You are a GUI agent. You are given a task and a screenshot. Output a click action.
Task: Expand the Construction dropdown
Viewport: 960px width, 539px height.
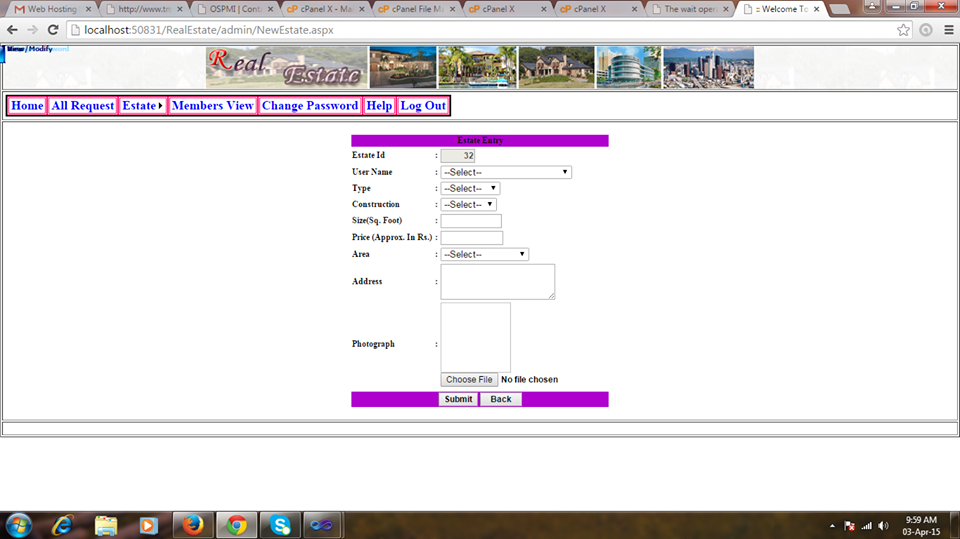[468, 204]
